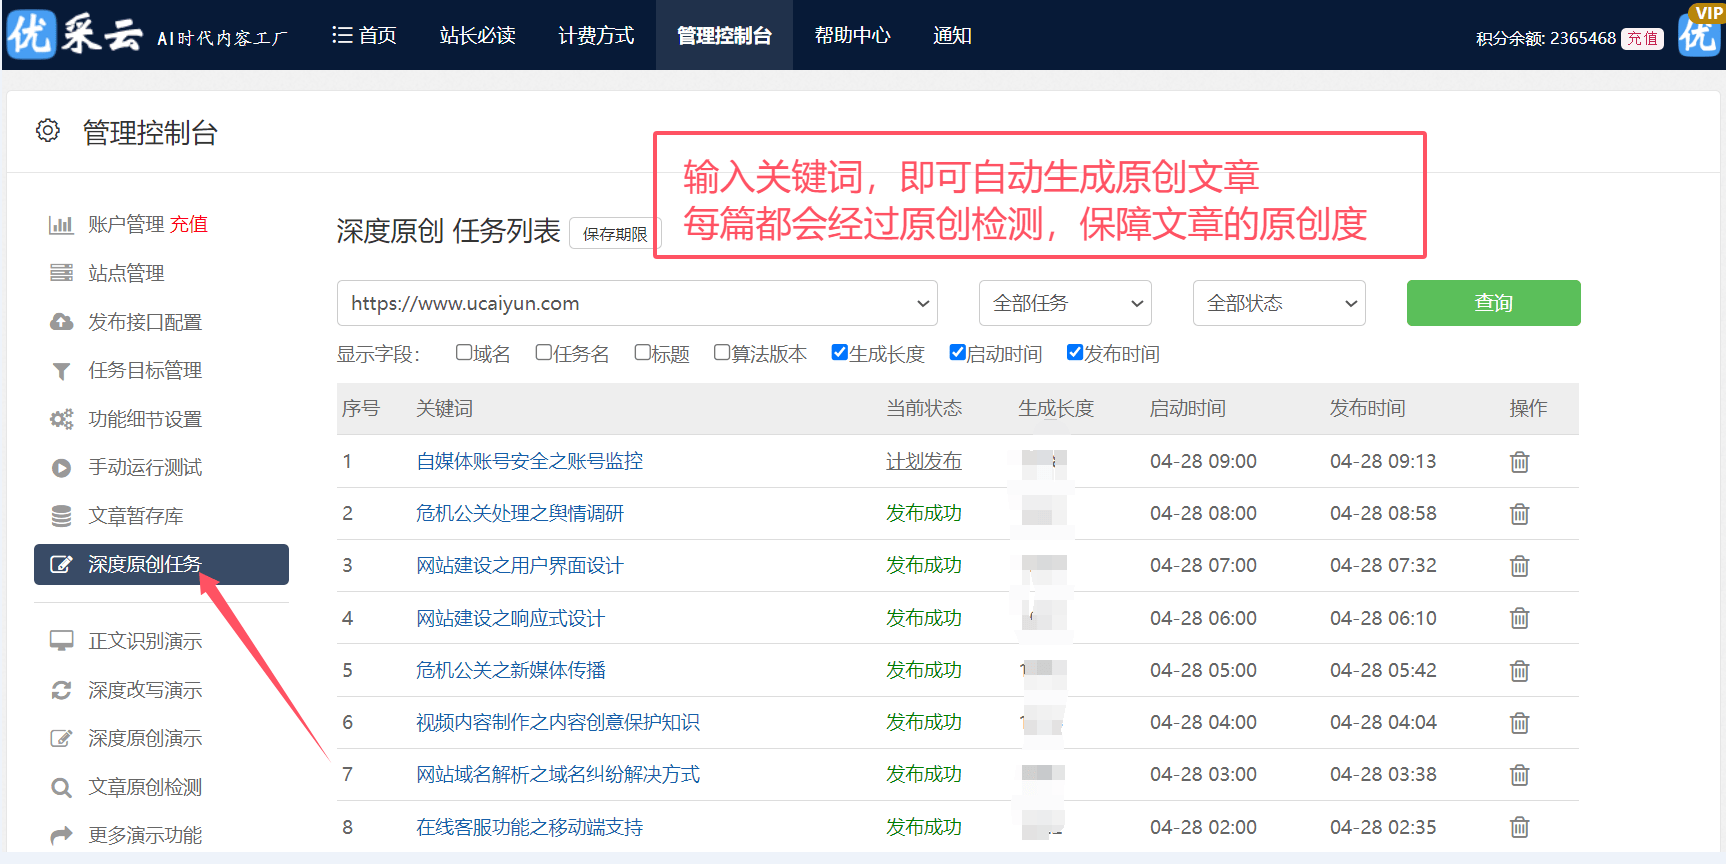
Task: Click the funnel icon for 任务目标管理
Action: (61, 371)
